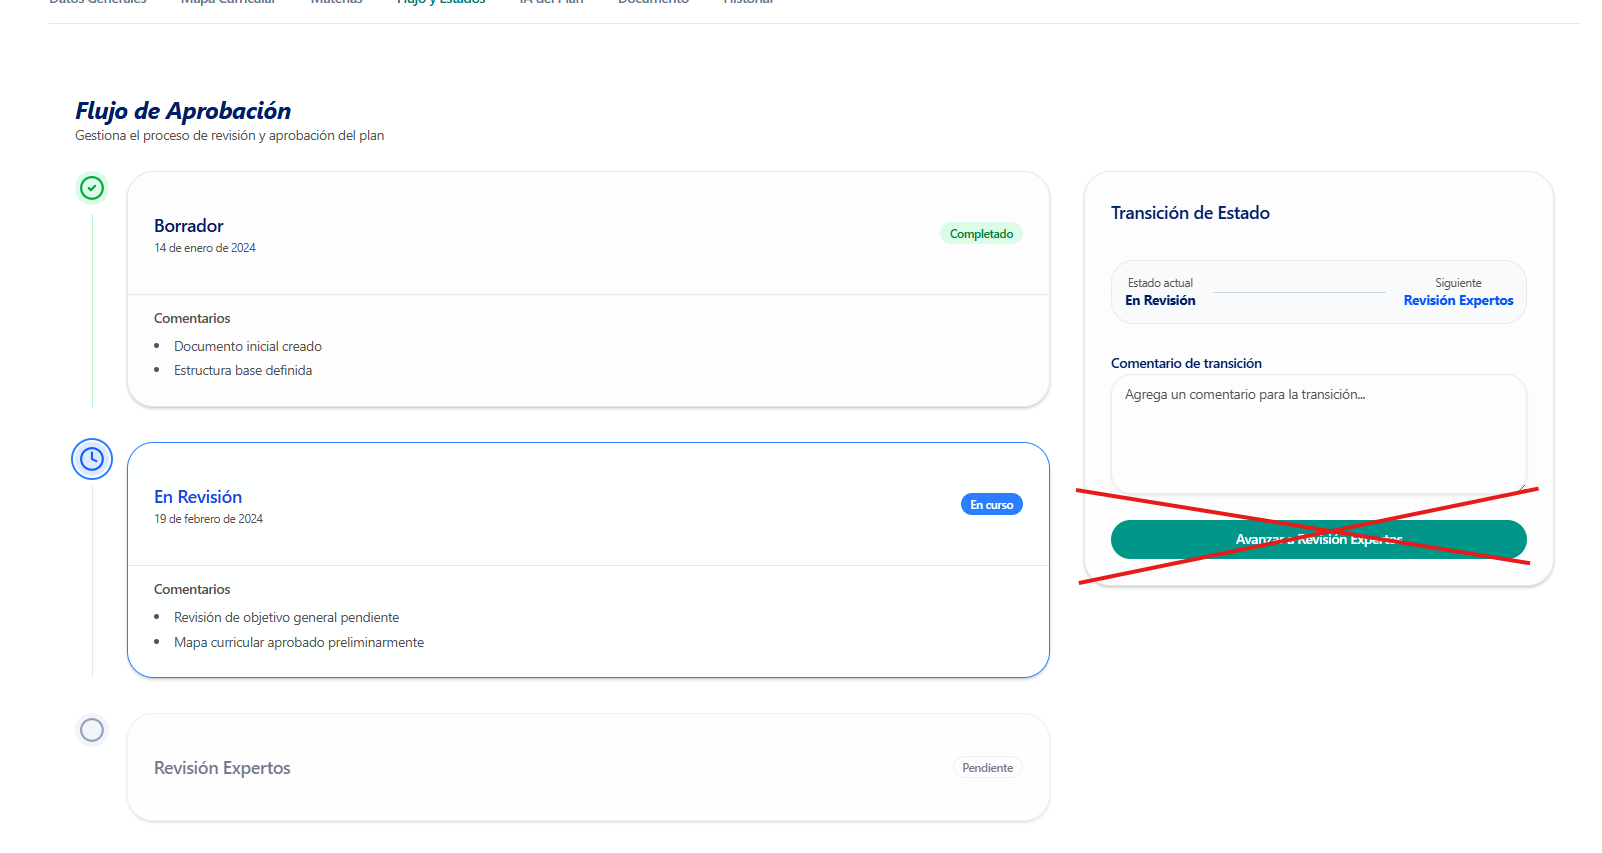Focus the Comentario de transición text area
Viewport: 1602px width, 853px height.
point(1317,433)
